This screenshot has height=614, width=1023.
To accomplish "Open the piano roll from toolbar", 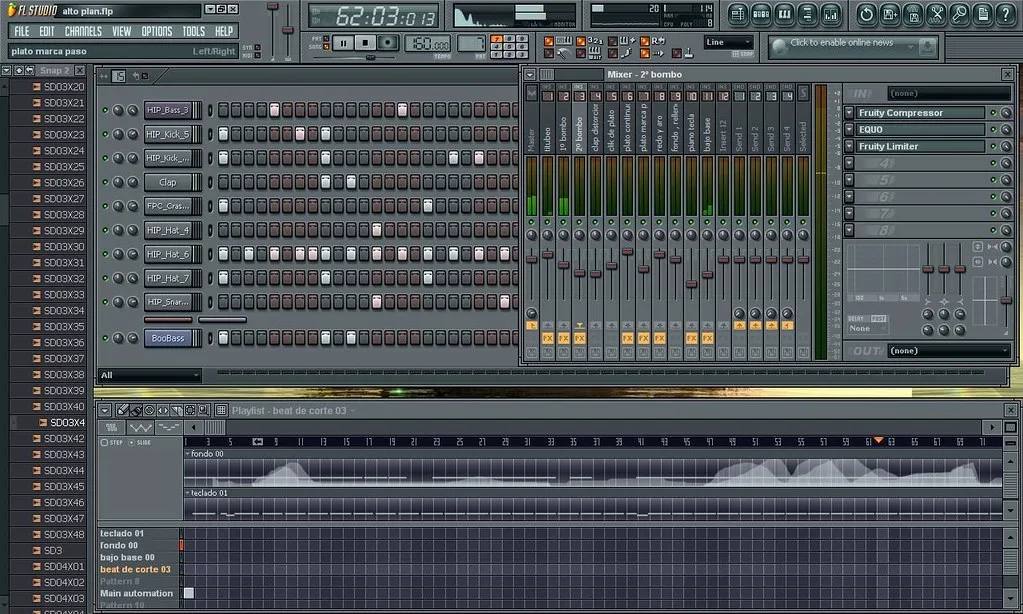I will coord(784,14).
